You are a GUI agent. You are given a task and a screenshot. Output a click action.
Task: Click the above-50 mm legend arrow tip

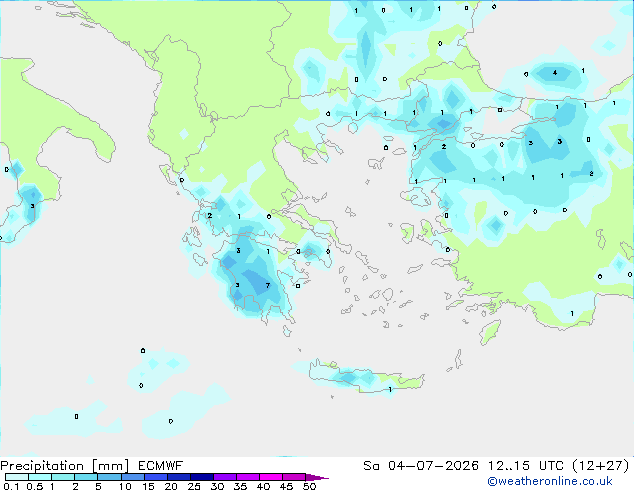[317, 477]
